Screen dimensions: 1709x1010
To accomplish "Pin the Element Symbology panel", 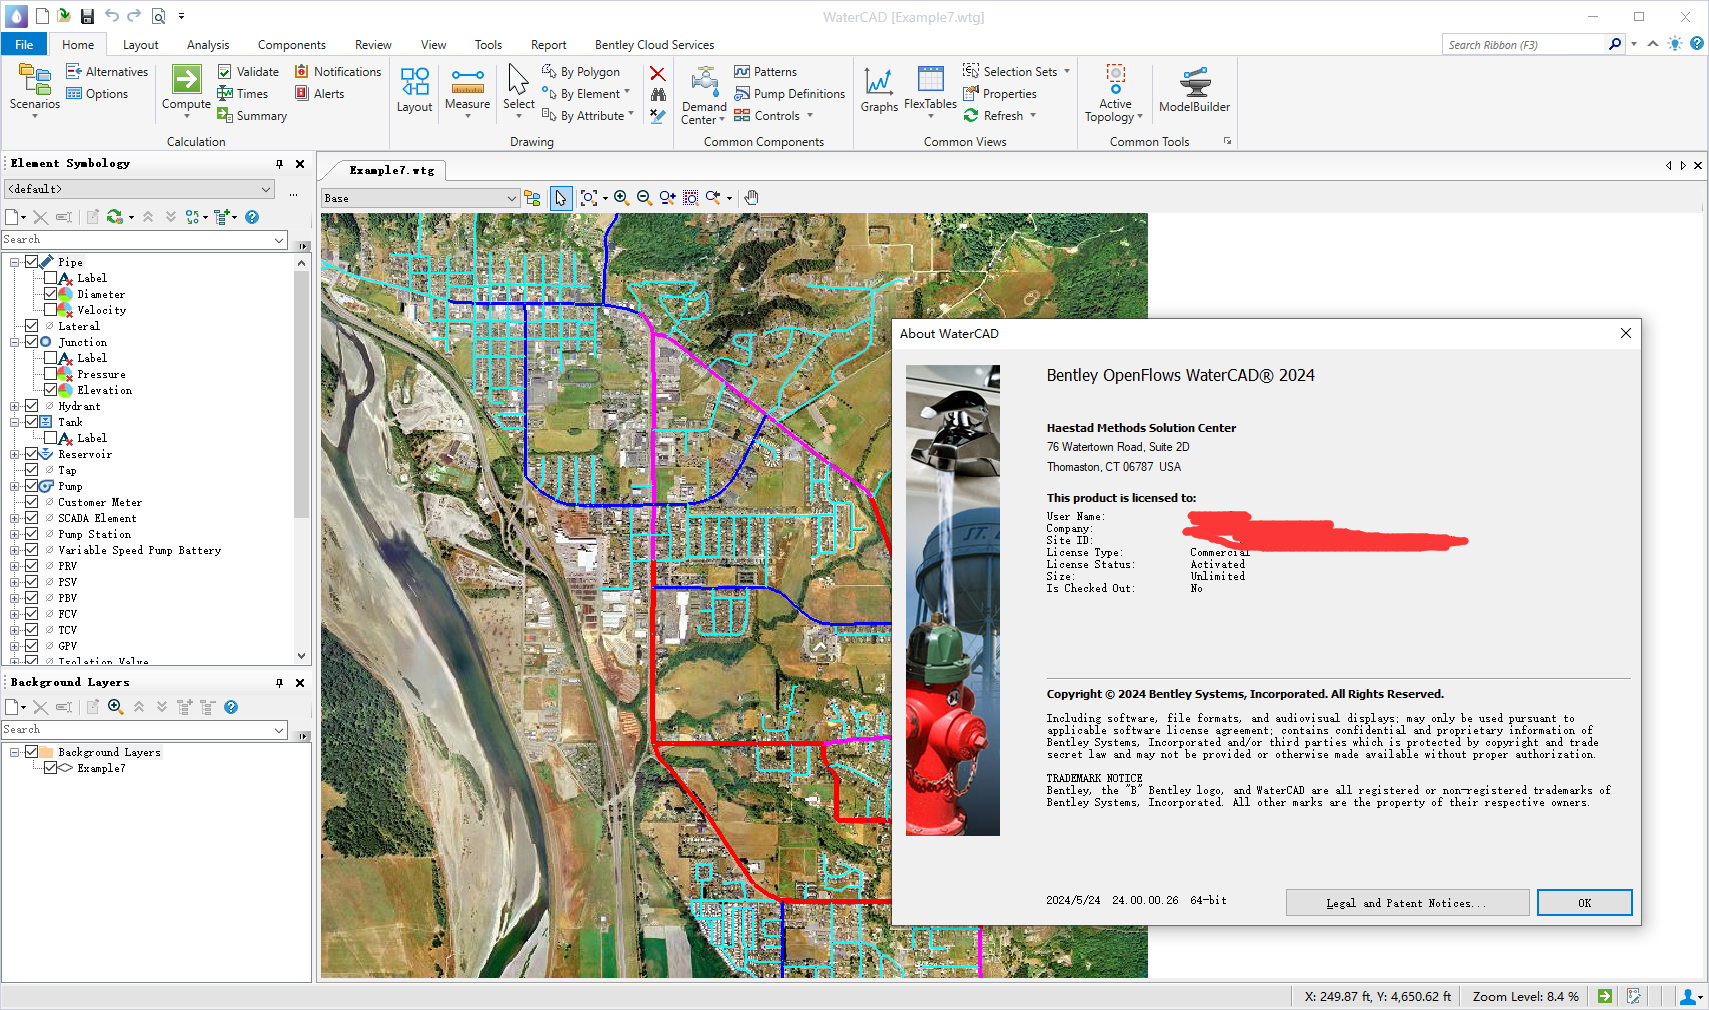I will click(x=279, y=164).
